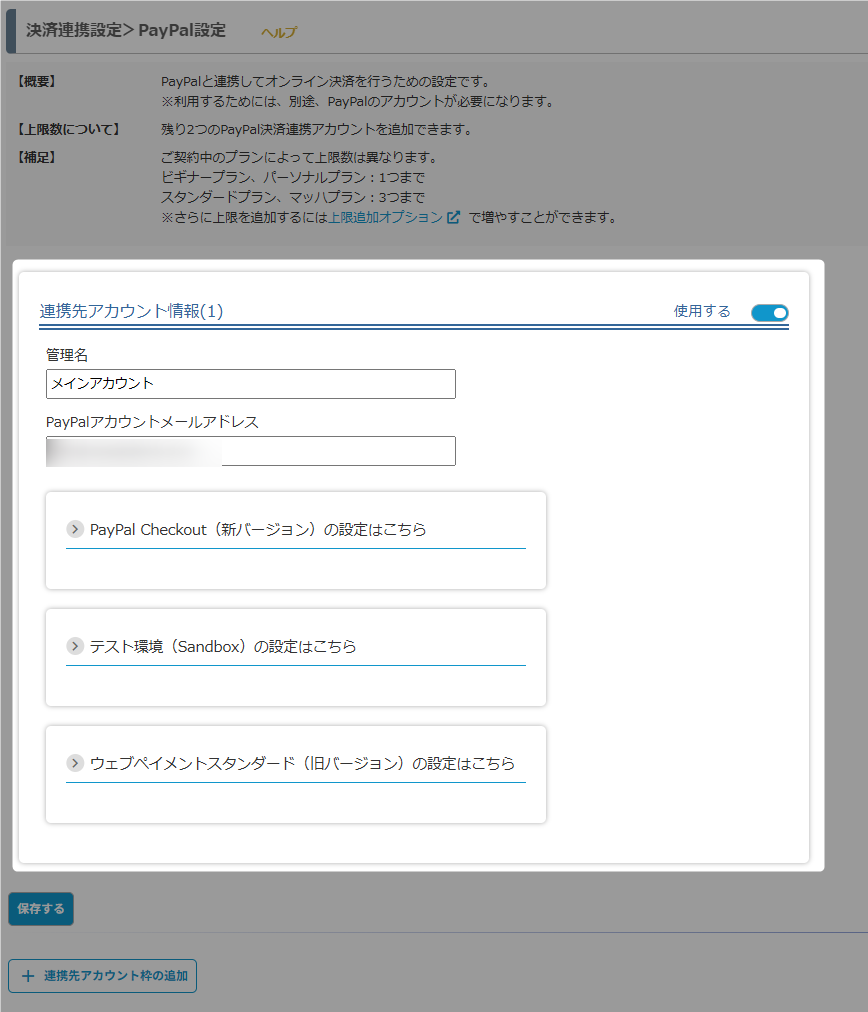Expand PayPal Checkout（新バージョン）の設定はこちら
868x1012 pixels.
pos(258,529)
